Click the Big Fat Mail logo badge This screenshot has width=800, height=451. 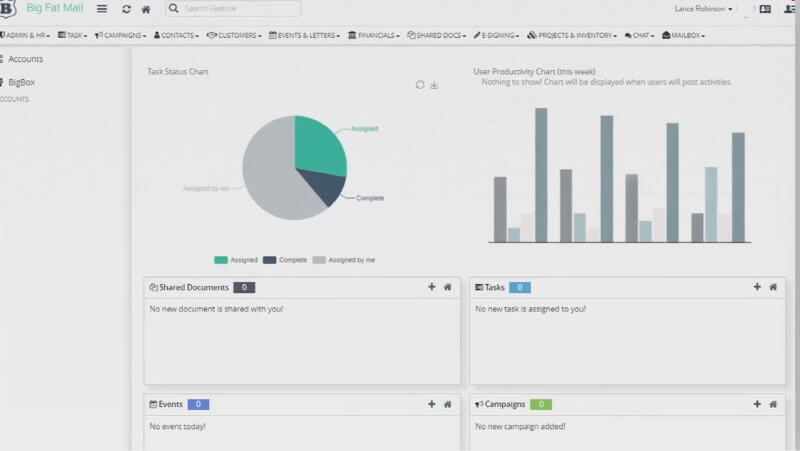pos(7,9)
